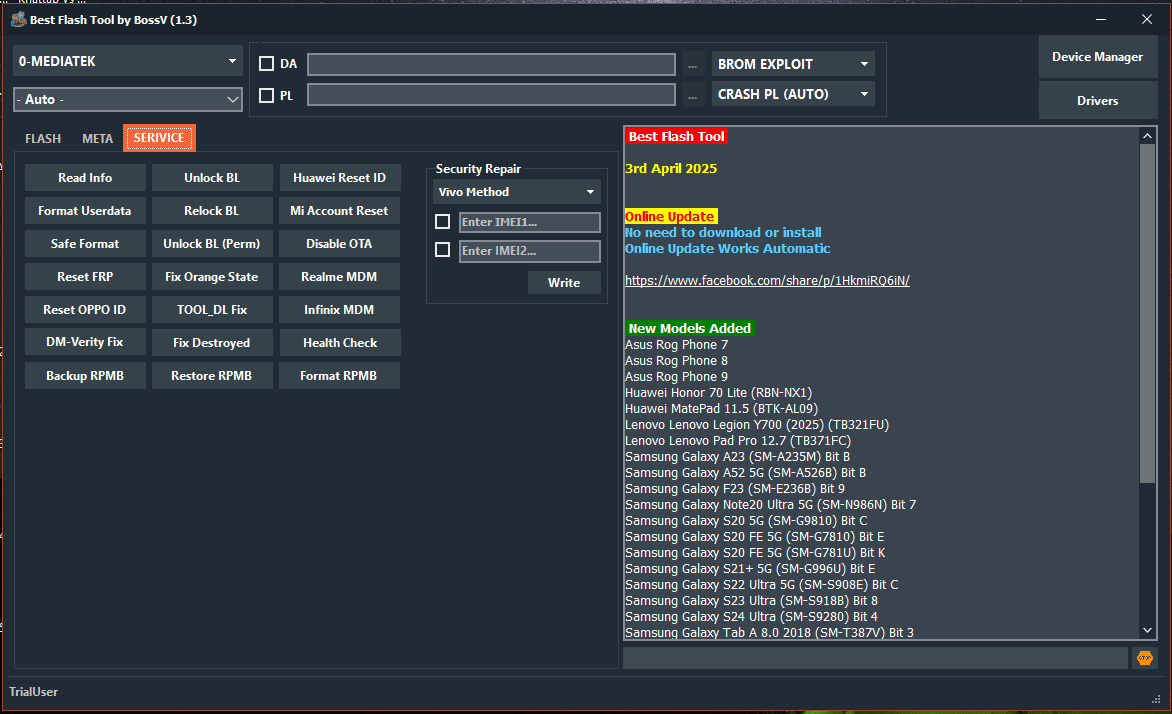The width and height of the screenshot is (1172, 714).
Task: Click the Drivers button
Action: coord(1097,100)
